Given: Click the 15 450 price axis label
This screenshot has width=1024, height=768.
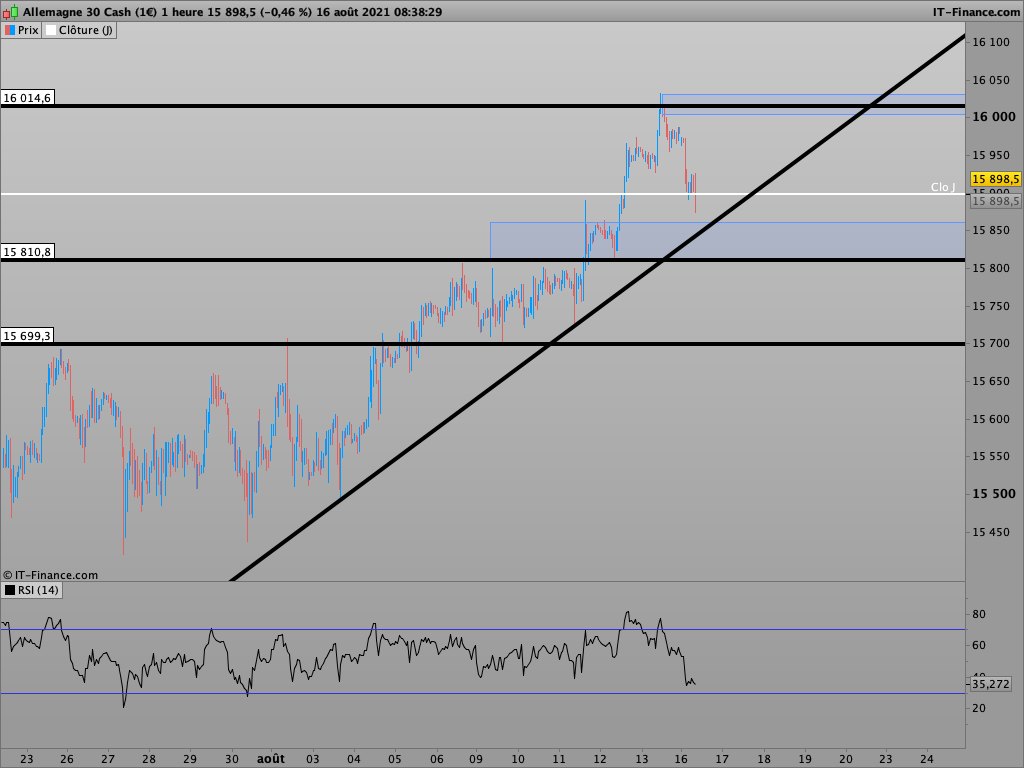Looking at the screenshot, I should [990, 532].
